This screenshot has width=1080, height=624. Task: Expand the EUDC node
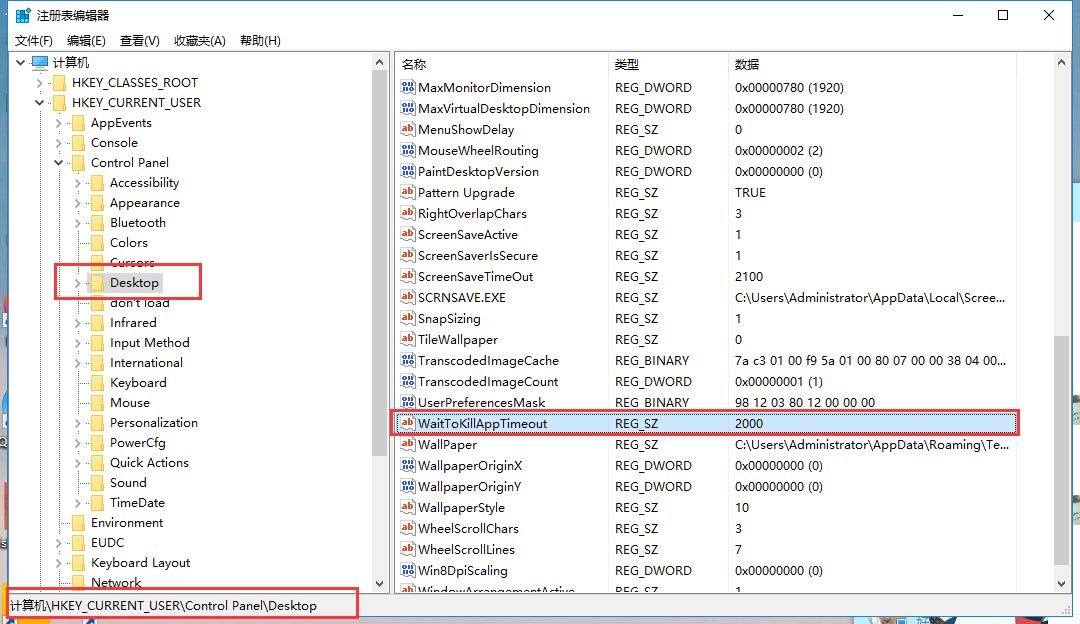59,543
